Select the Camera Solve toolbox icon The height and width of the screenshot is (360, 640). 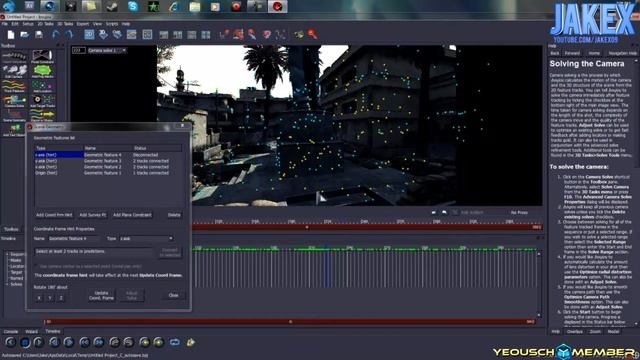click(14, 100)
